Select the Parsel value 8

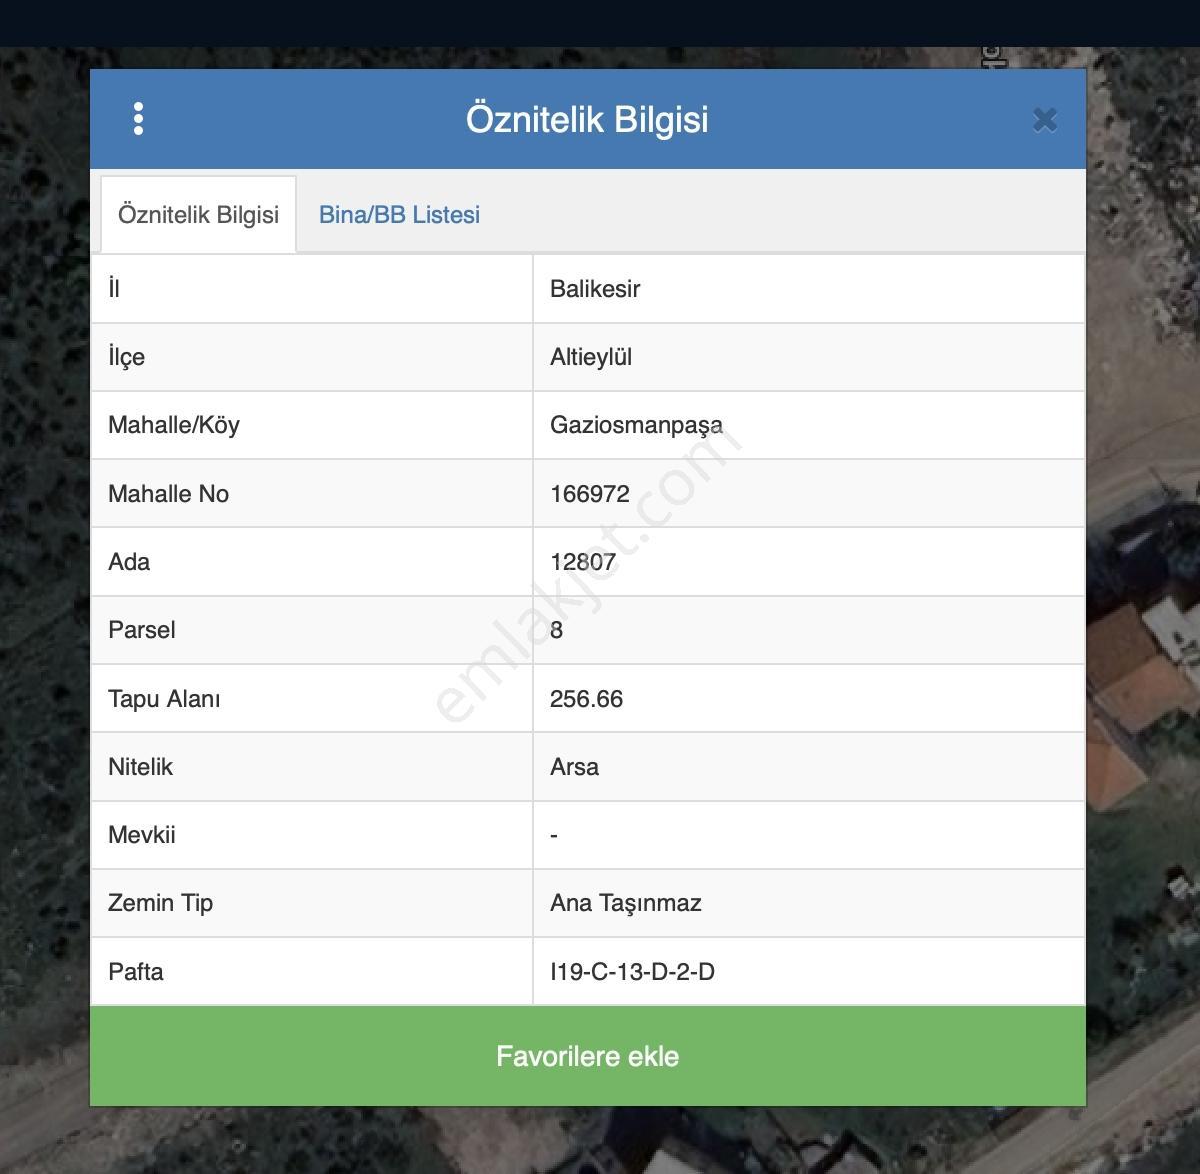(x=556, y=630)
